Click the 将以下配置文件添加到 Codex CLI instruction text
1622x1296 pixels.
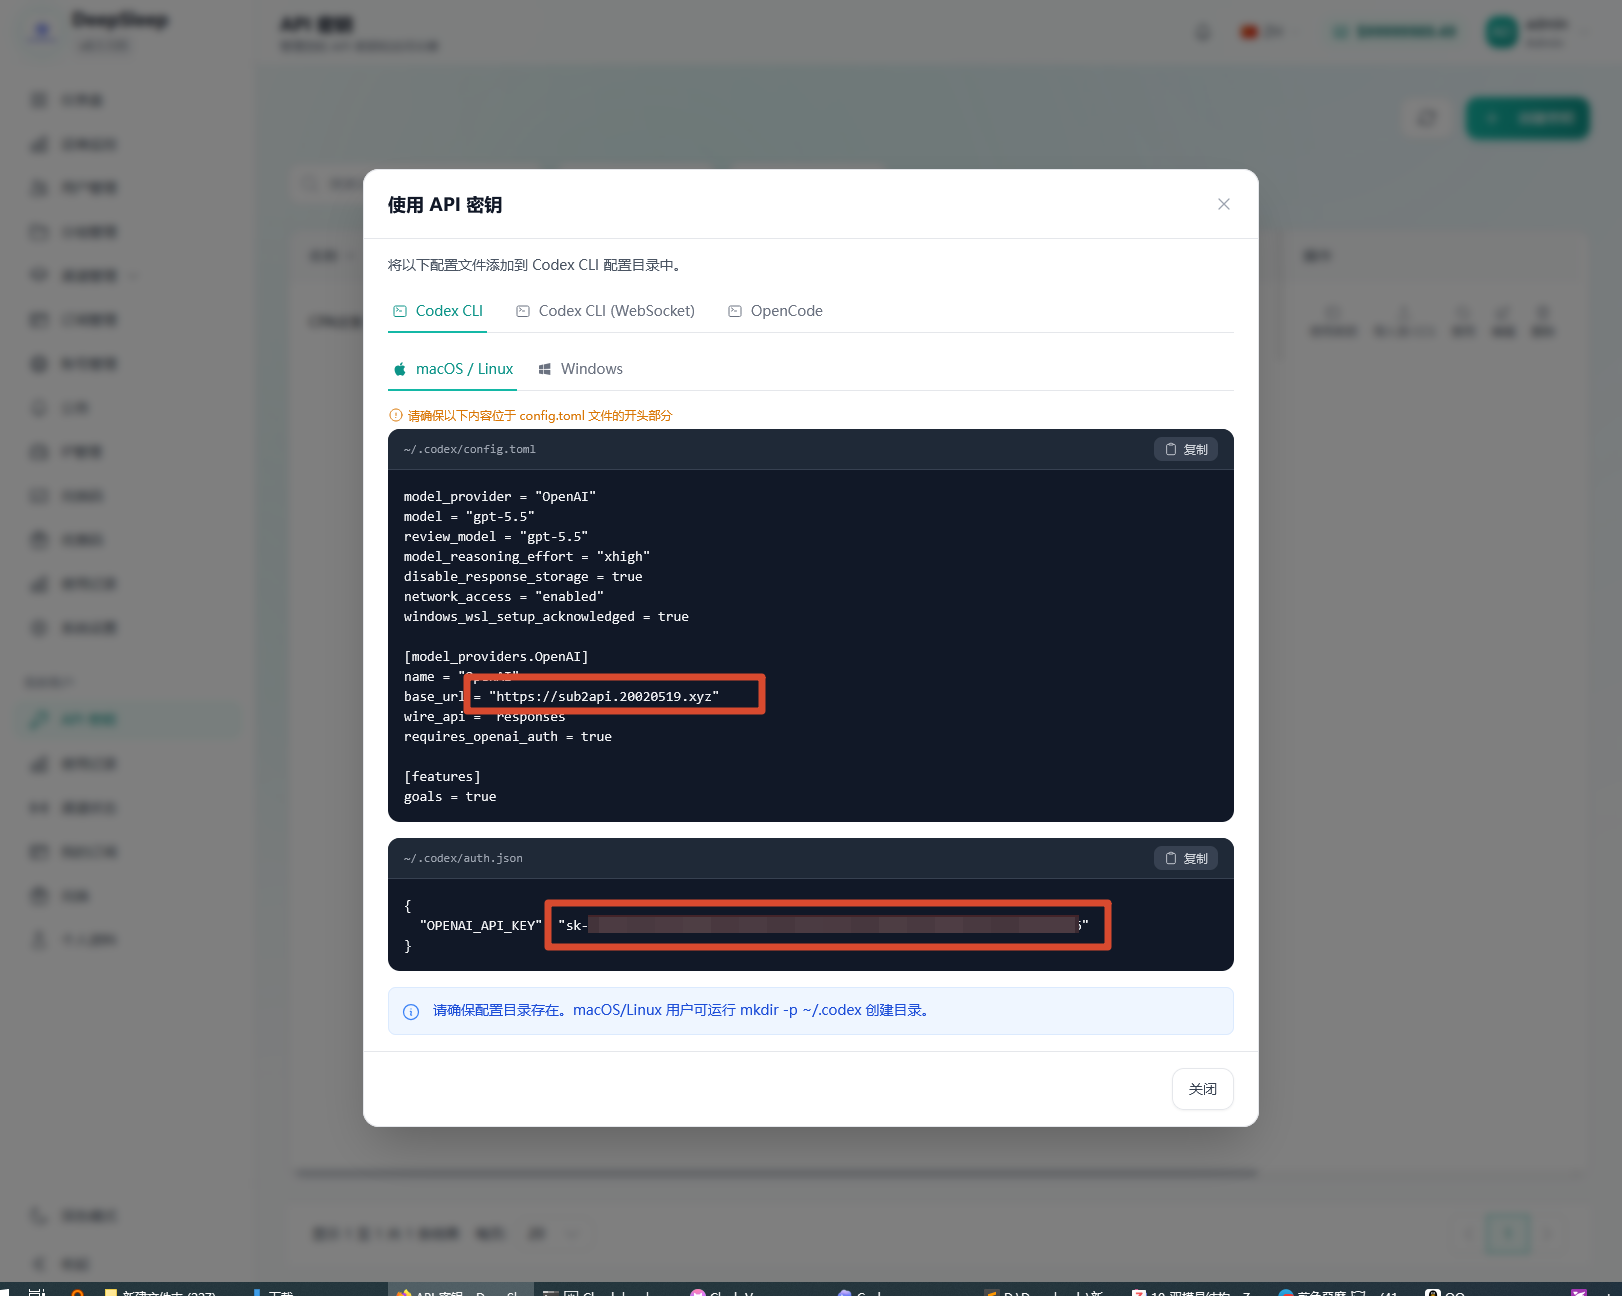(x=535, y=265)
